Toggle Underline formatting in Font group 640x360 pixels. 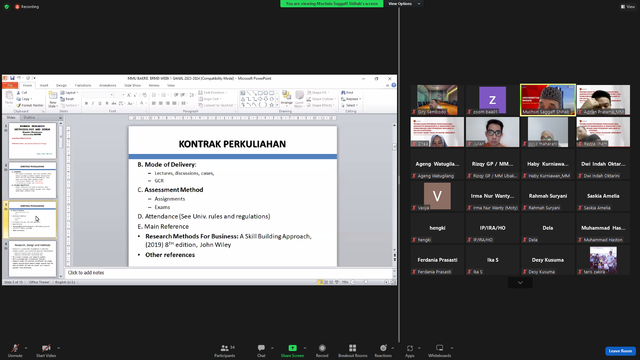tap(100, 103)
